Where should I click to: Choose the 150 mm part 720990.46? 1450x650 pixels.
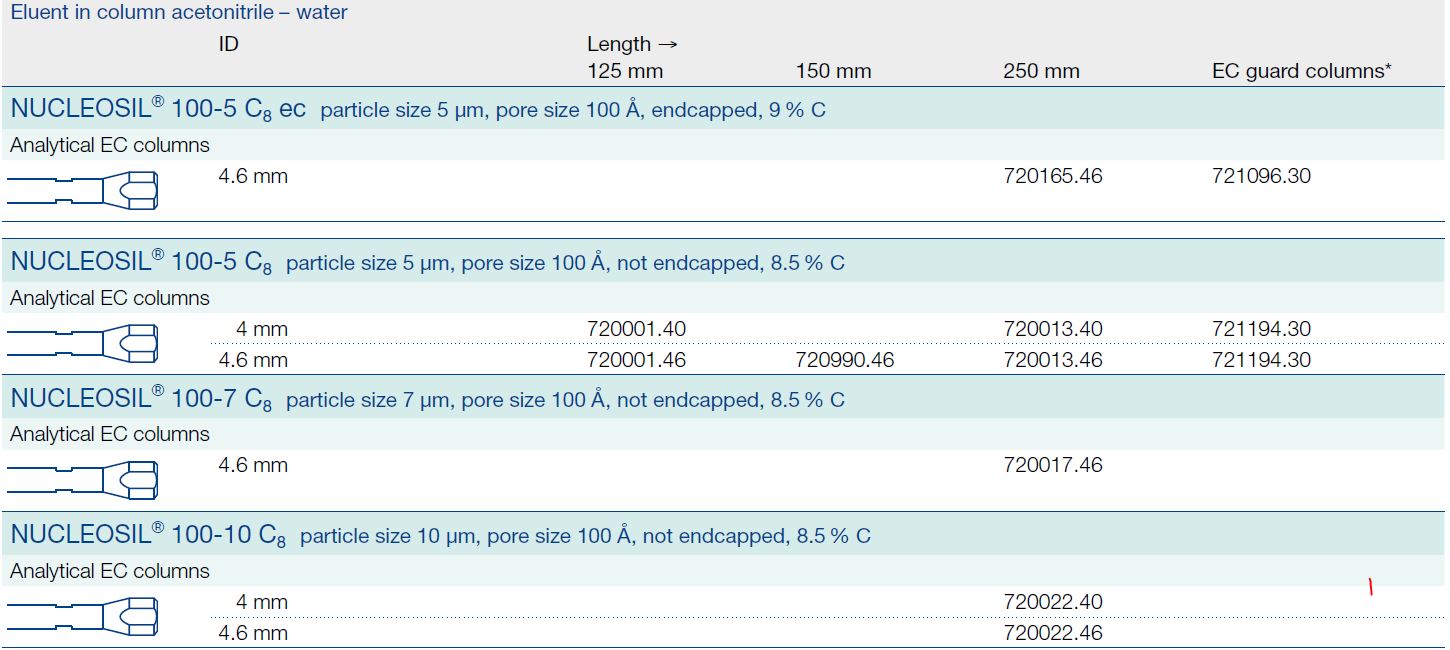click(844, 360)
